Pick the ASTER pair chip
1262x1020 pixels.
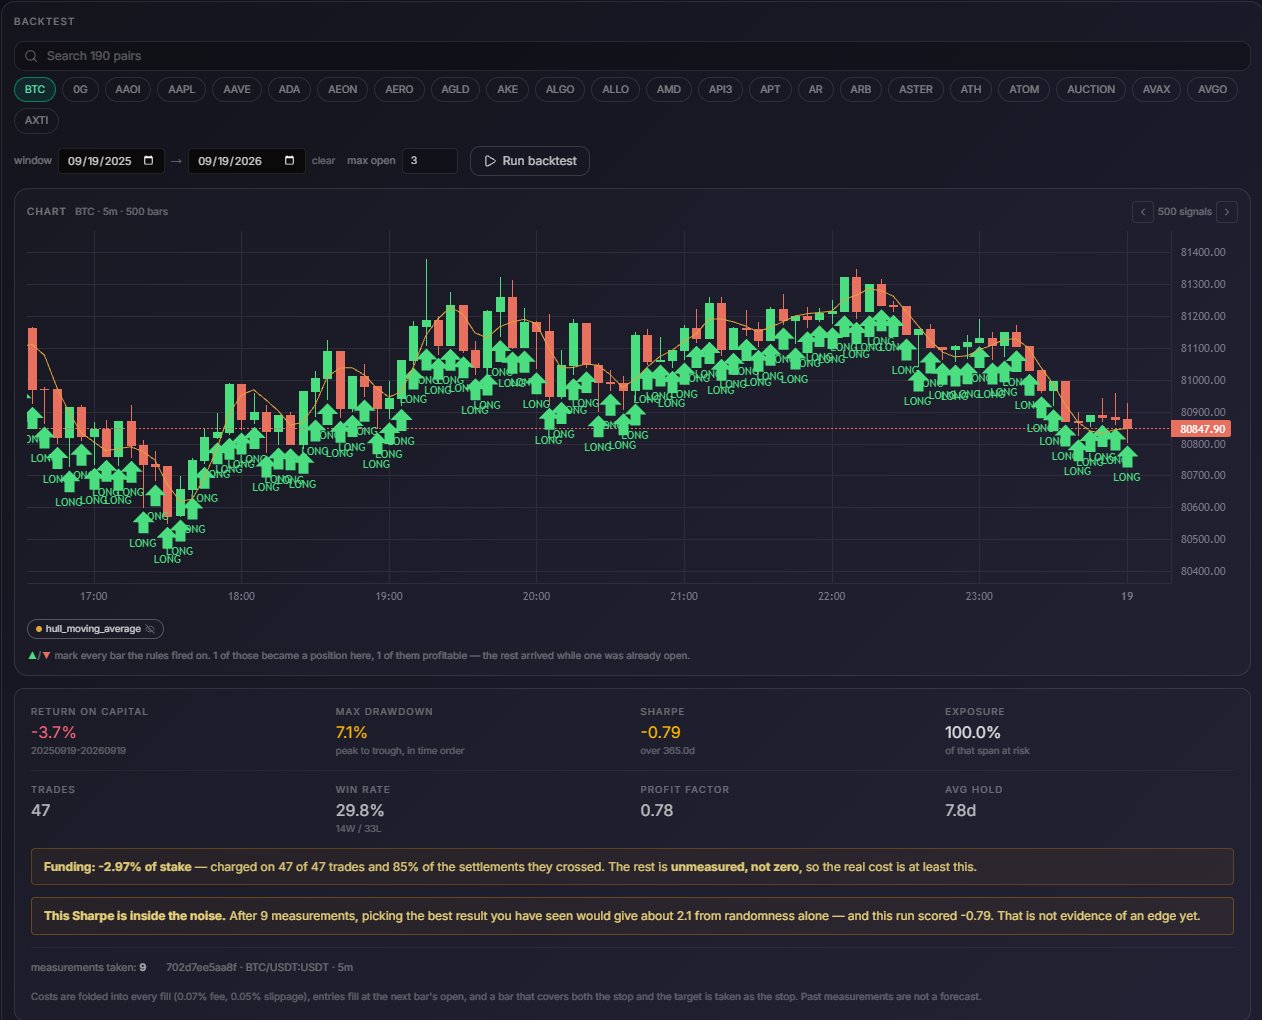(916, 89)
